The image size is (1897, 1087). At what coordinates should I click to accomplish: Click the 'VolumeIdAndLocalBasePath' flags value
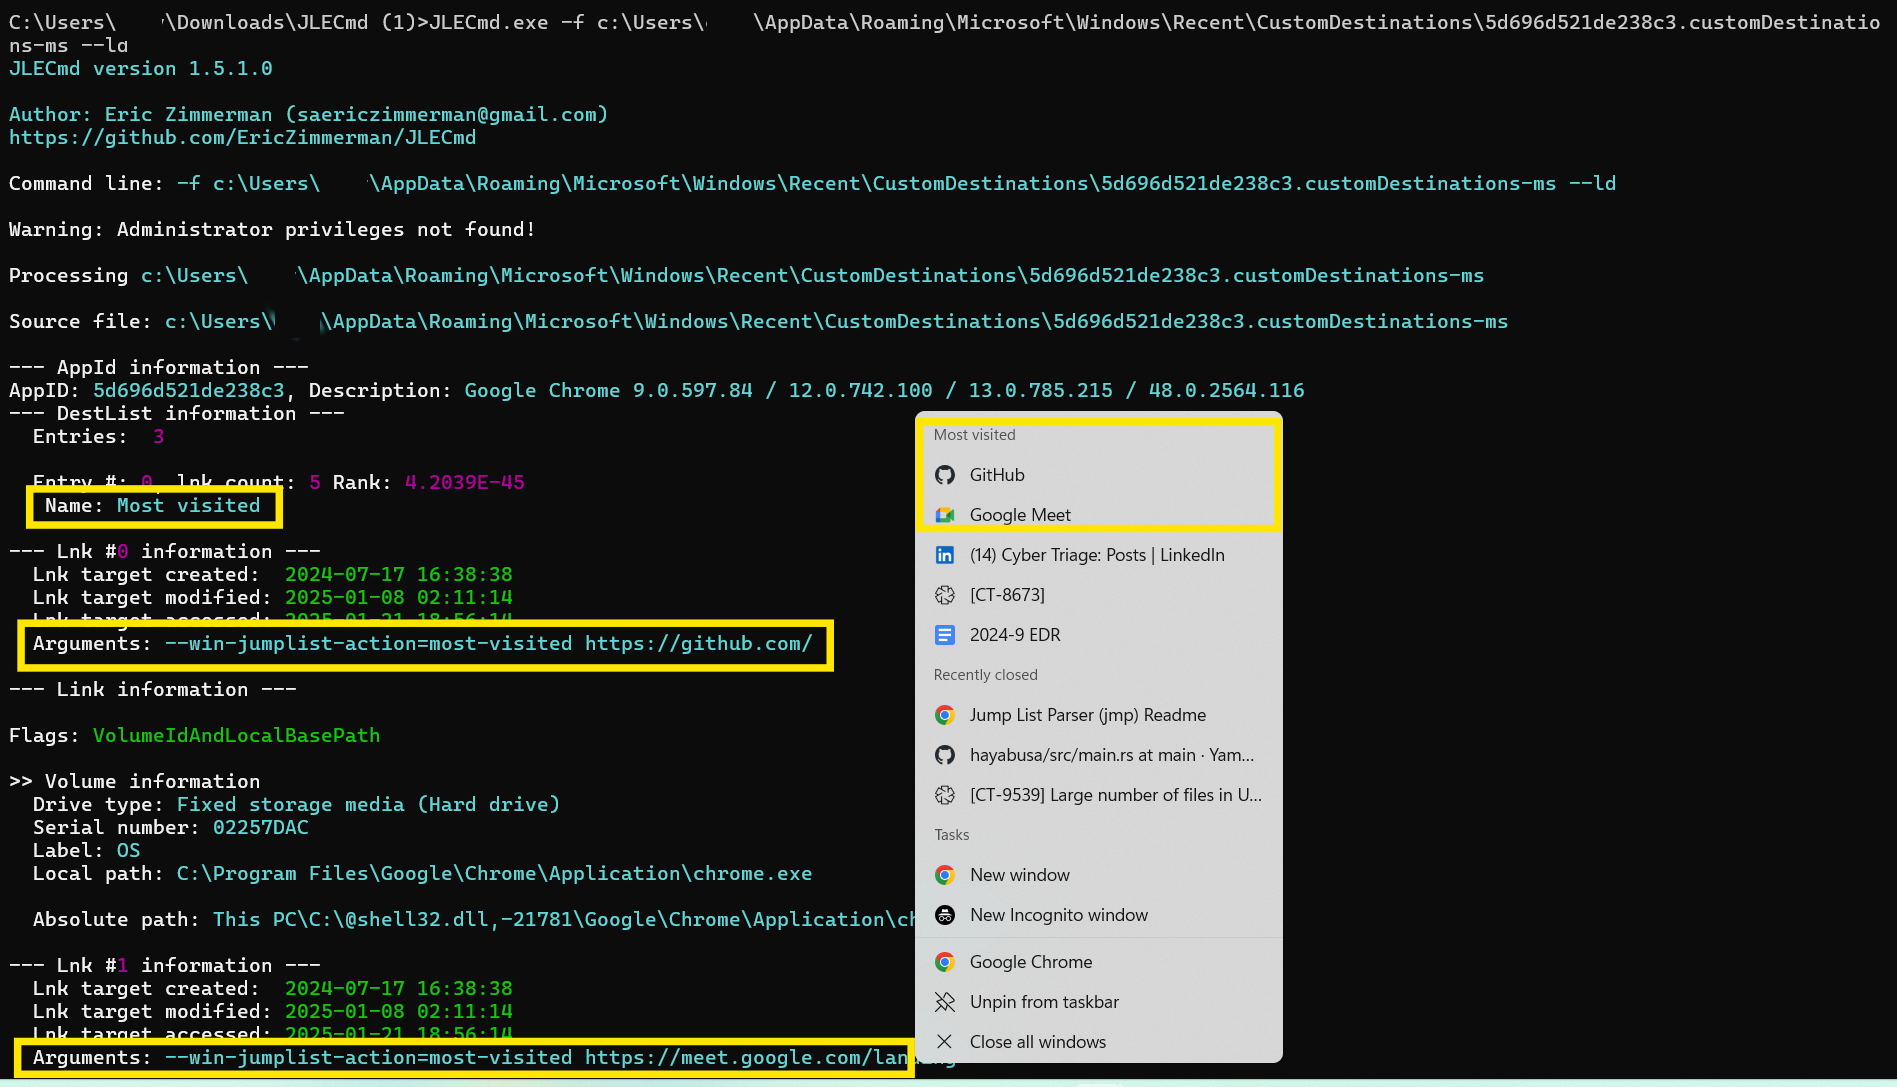pyautogui.click(x=237, y=735)
